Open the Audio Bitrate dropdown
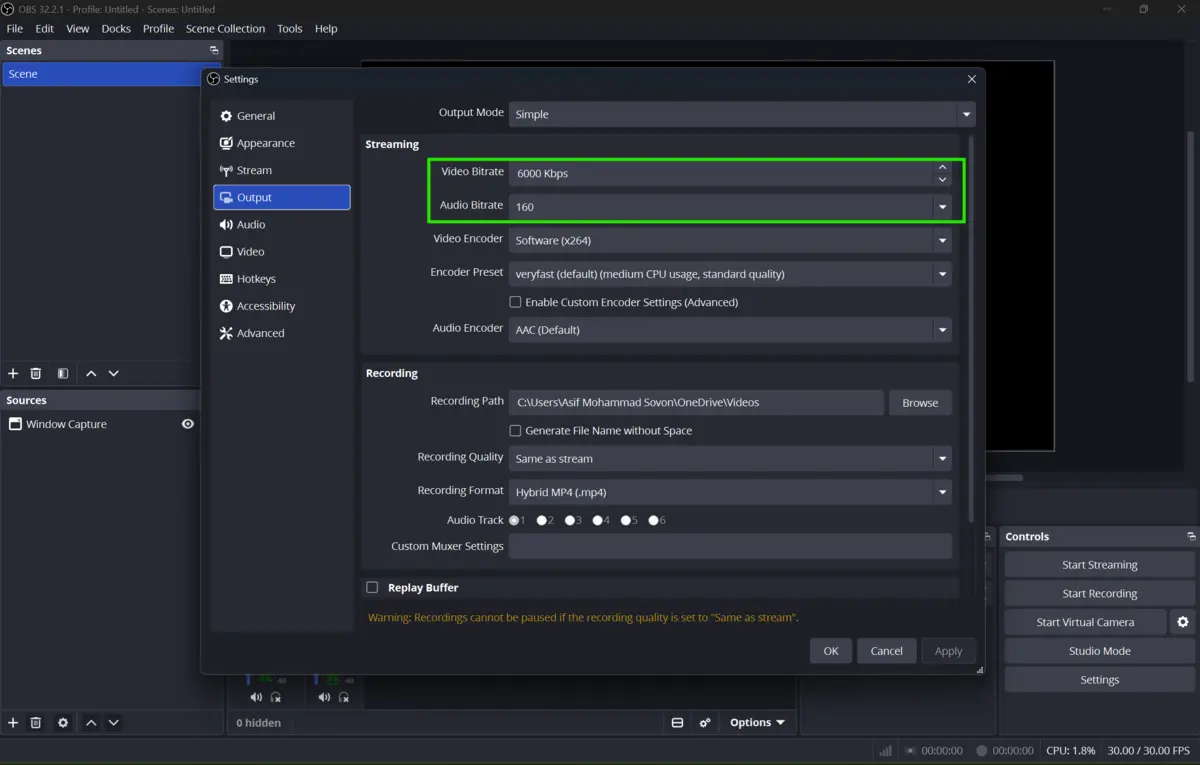Image resolution: width=1200 pixels, height=765 pixels. [x=730, y=207]
